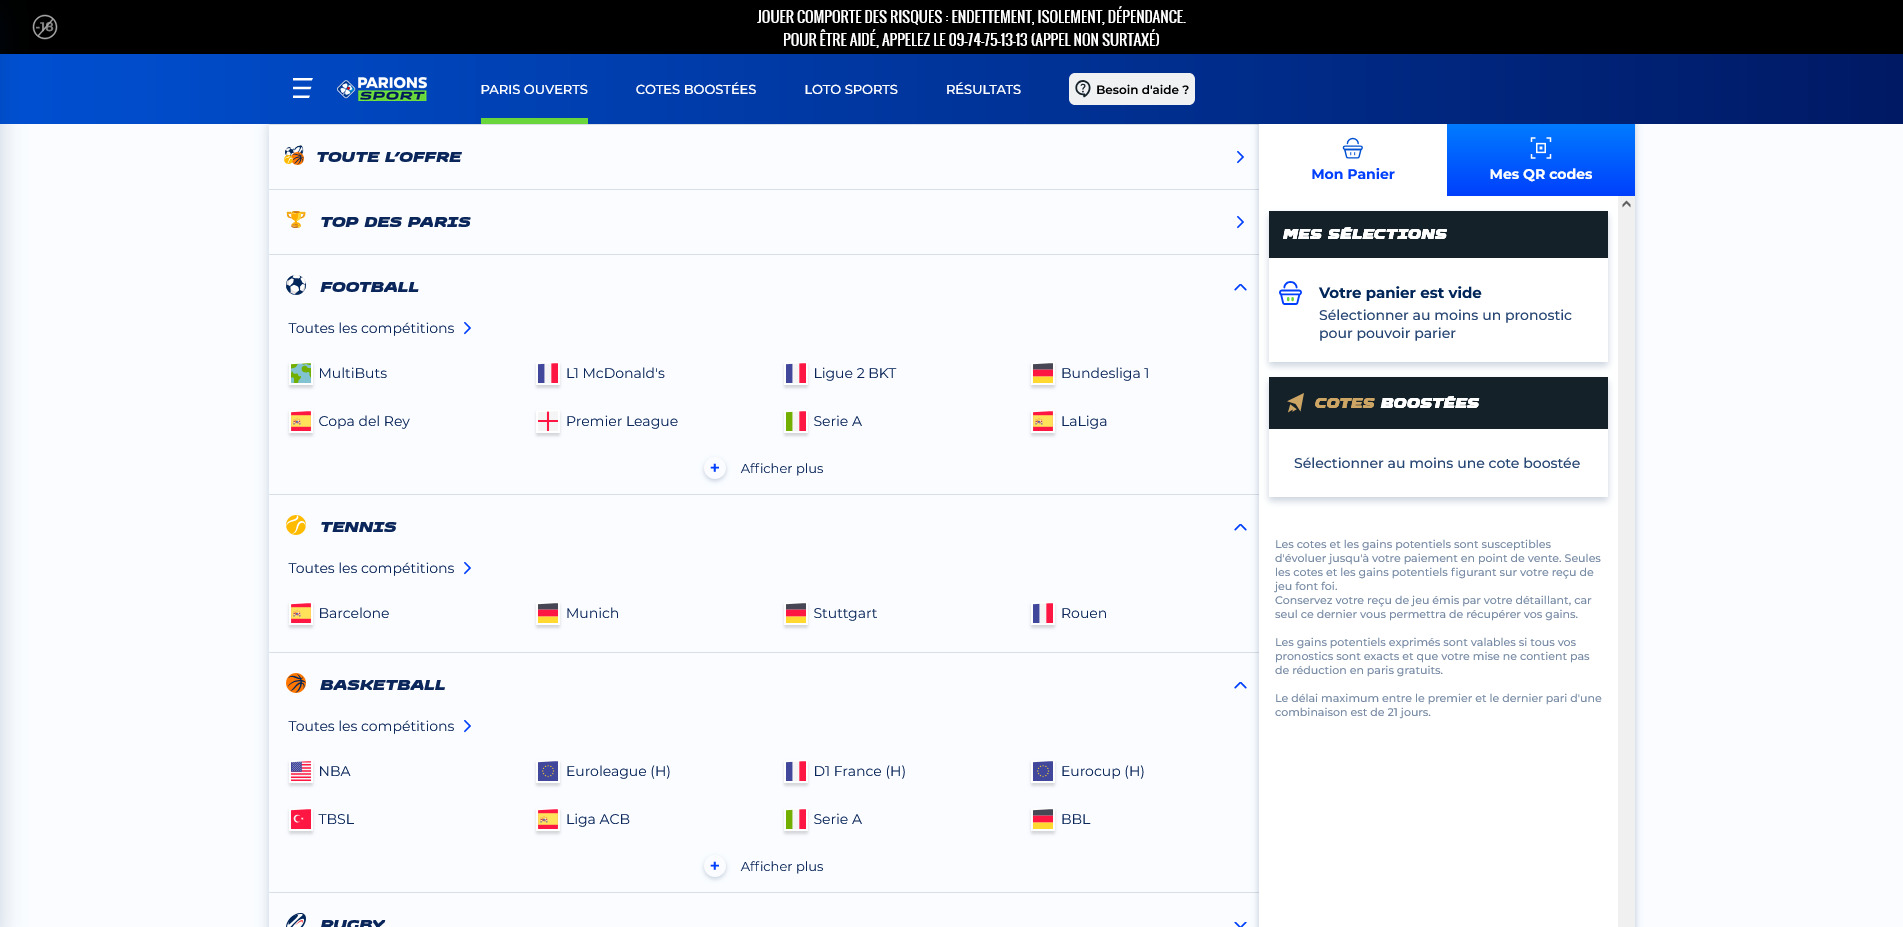Viewport: 1903px width, 927px height.
Task: Click the plus icon under Basketball
Action: (x=715, y=866)
